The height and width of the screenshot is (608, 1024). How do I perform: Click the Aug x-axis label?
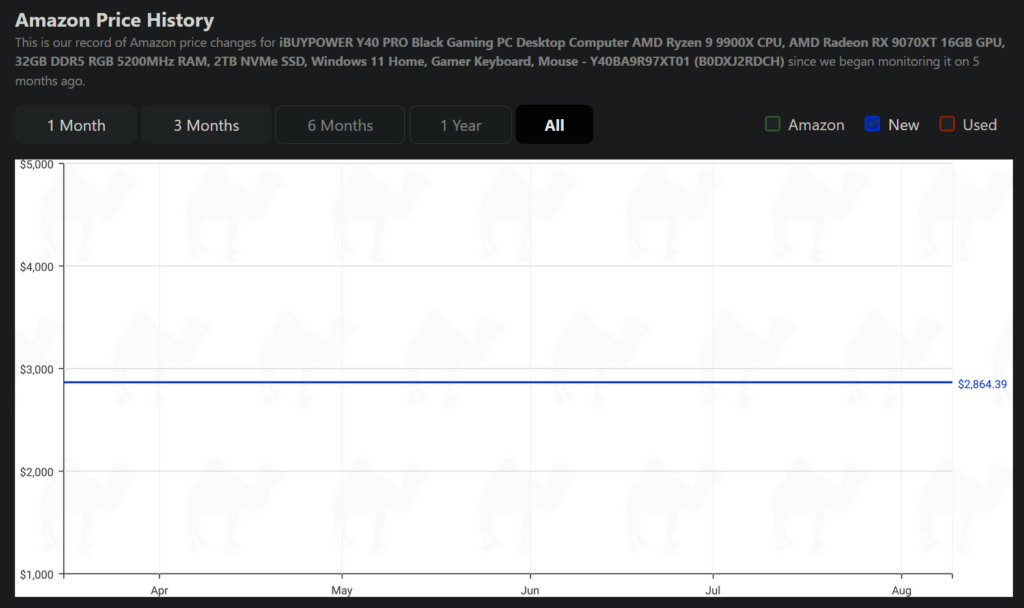click(901, 590)
